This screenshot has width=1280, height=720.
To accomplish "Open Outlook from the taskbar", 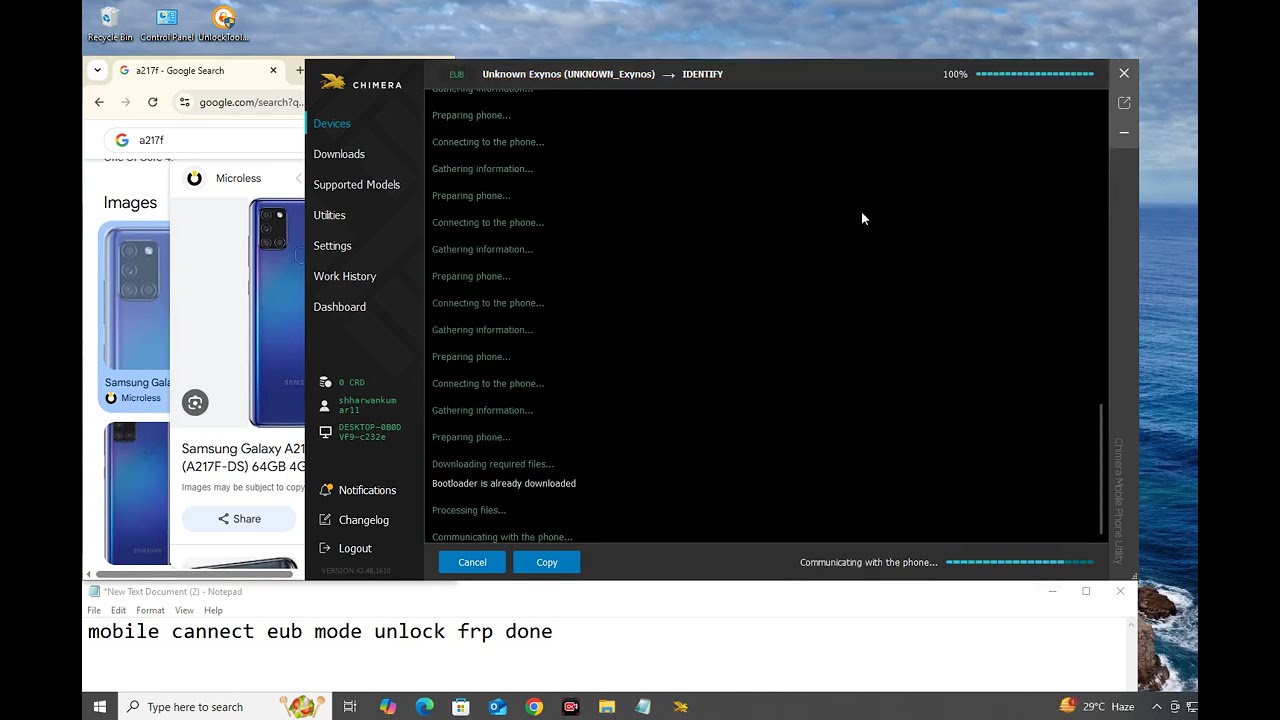I will [x=497, y=707].
